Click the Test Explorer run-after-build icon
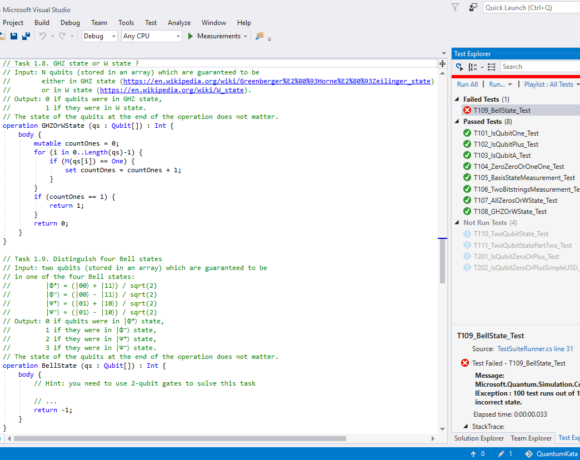580x460 pixels. pyautogui.click(x=459, y=67)
